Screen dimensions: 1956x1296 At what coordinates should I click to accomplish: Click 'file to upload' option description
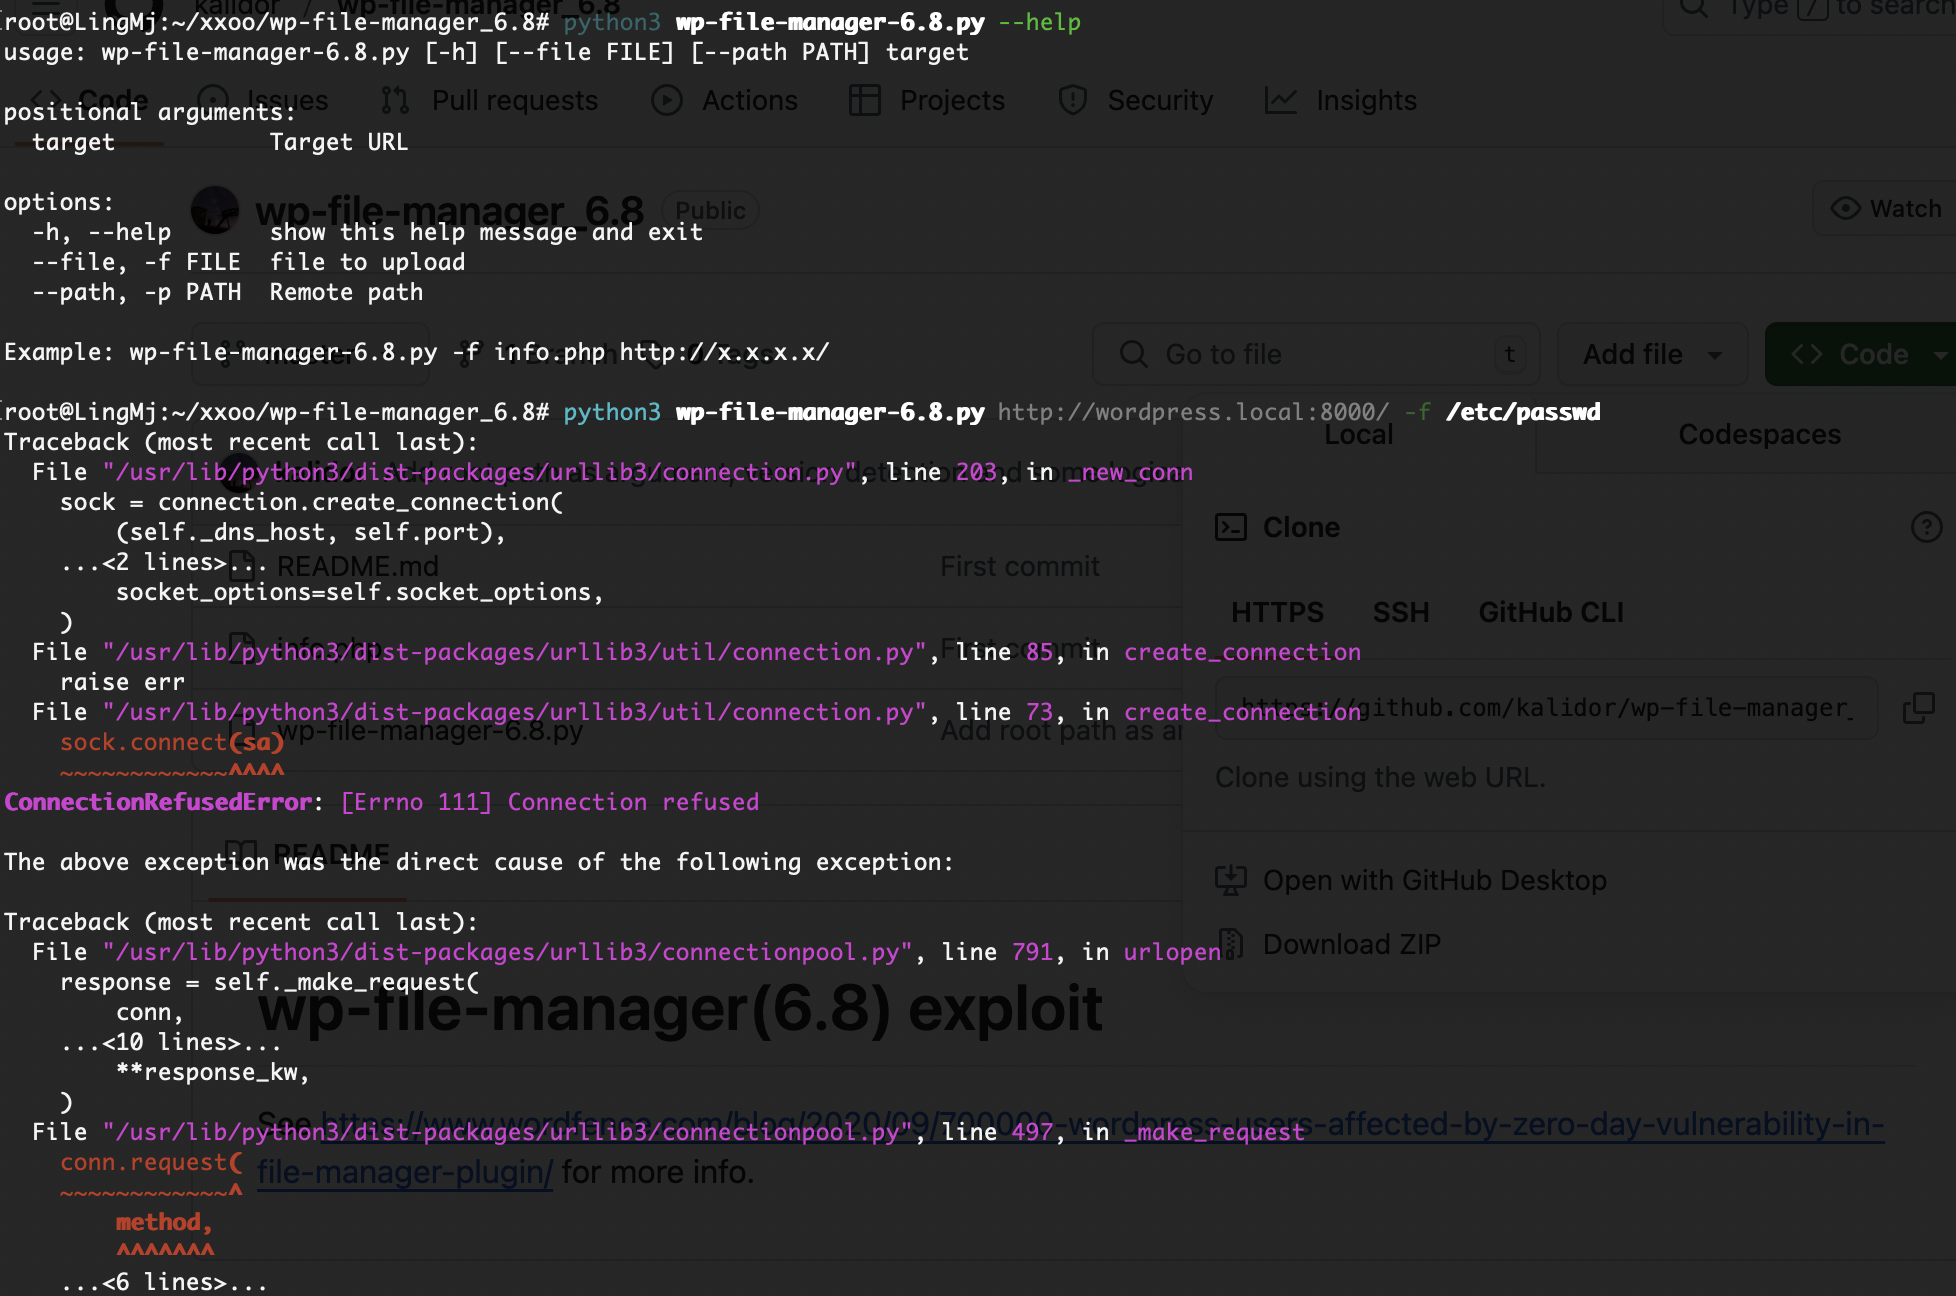tap(367, 262)
